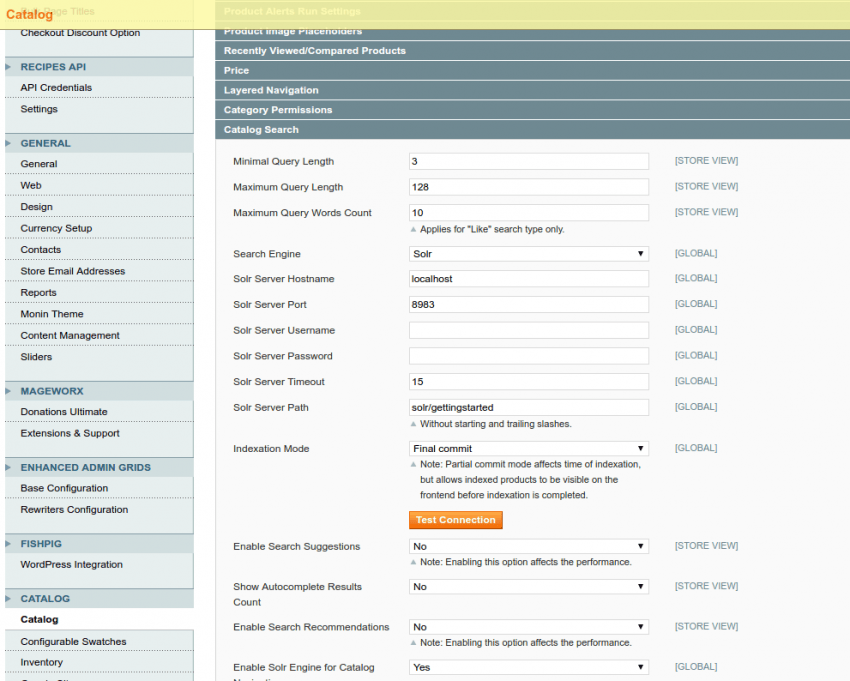Viewport: 850px width, 681px height.
Task: Focus the Solr Server Username field
Action: [529, 330]
